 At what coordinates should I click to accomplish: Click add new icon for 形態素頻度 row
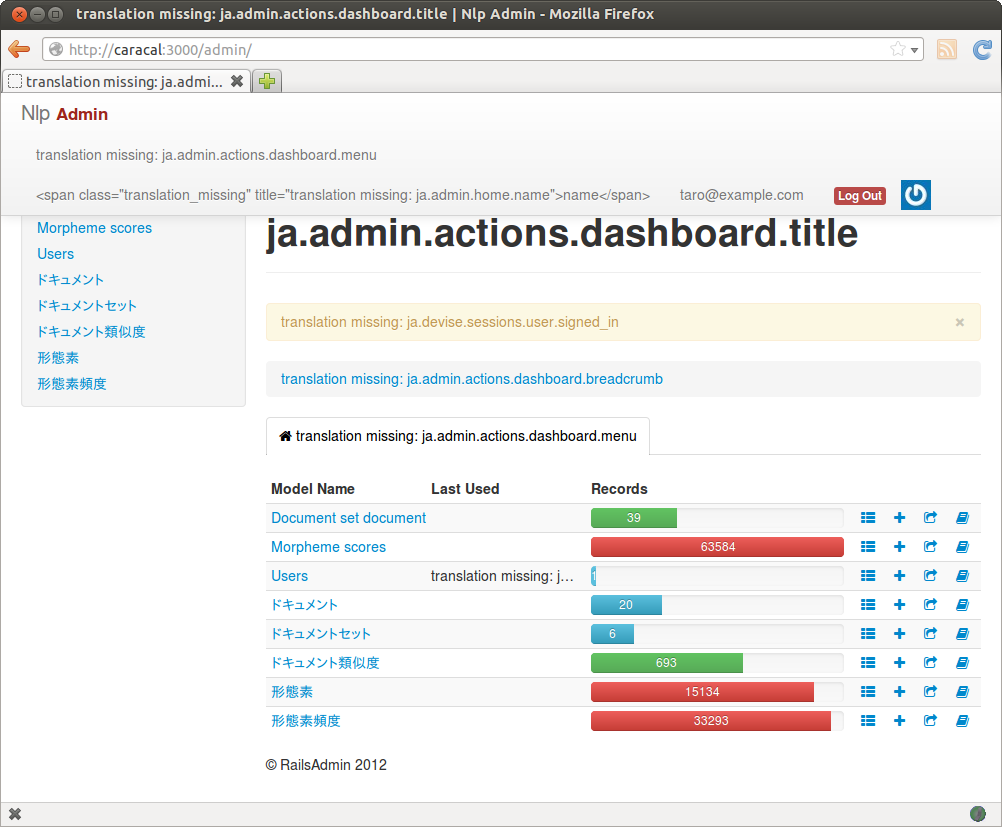point(899,721)
